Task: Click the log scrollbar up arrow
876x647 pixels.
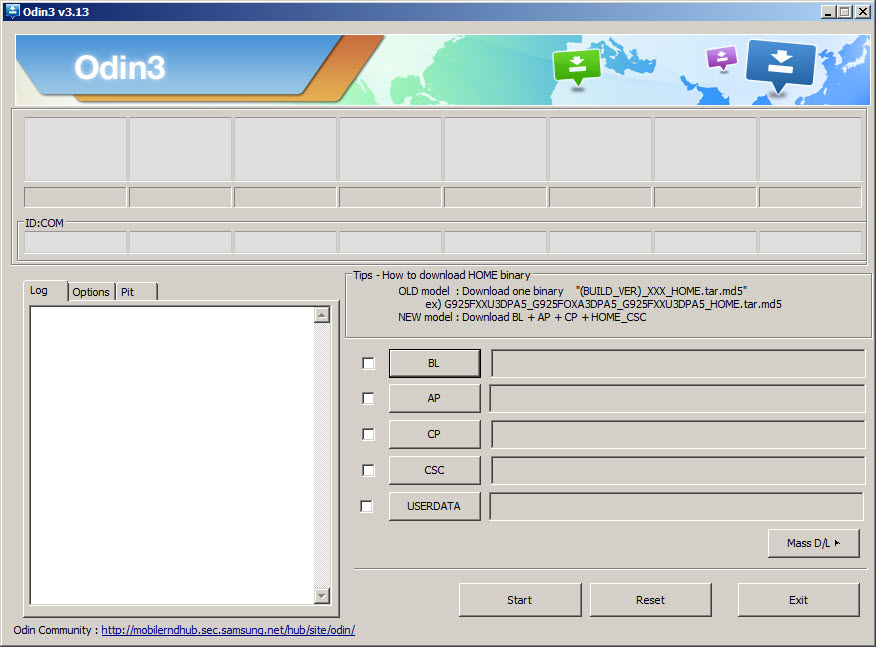Action: point(322,316)
